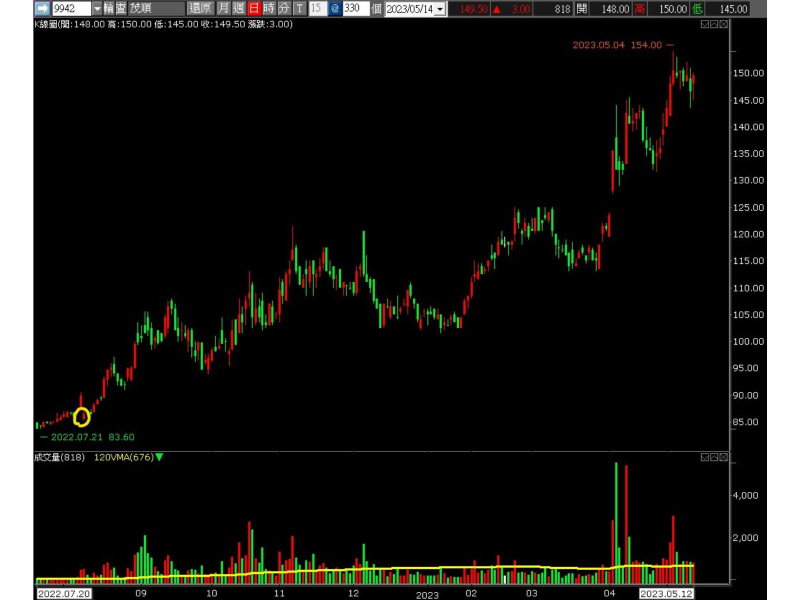Click the 還原 (restore) button
Image resolution: width=800 pixels, height=600 pixels.
tap(200, 8)
